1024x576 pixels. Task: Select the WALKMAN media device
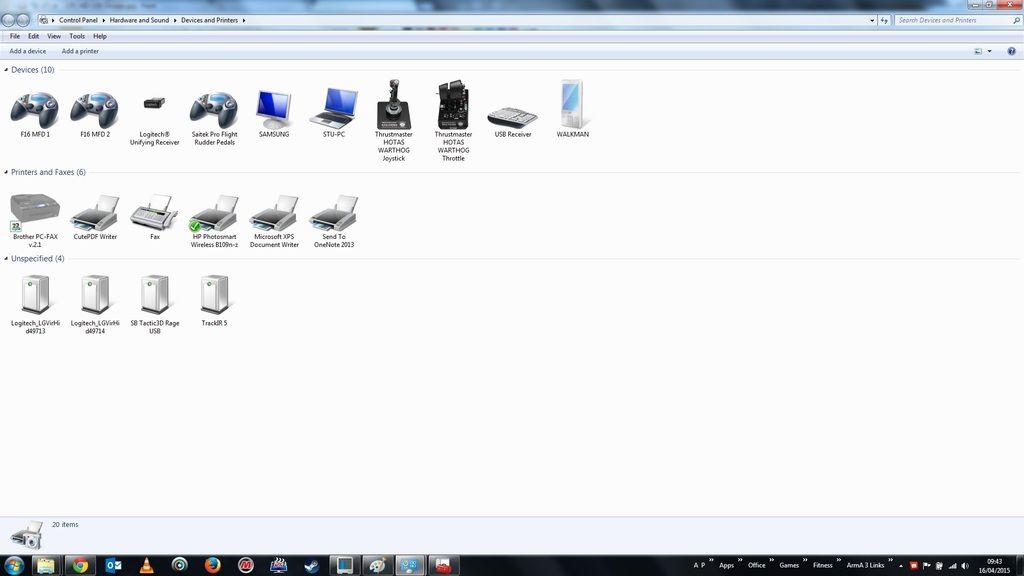pos(573,108)
